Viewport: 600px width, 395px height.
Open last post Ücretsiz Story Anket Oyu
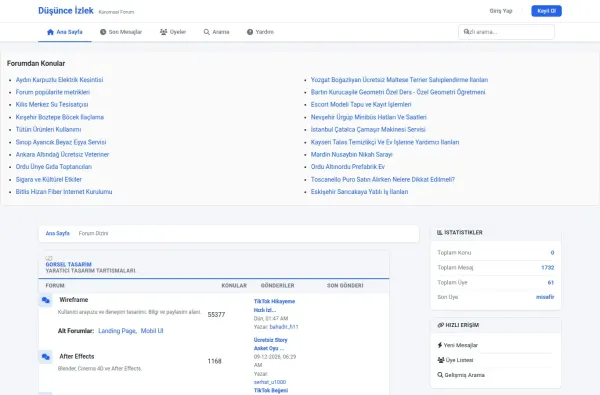click(x=270, y=344)
